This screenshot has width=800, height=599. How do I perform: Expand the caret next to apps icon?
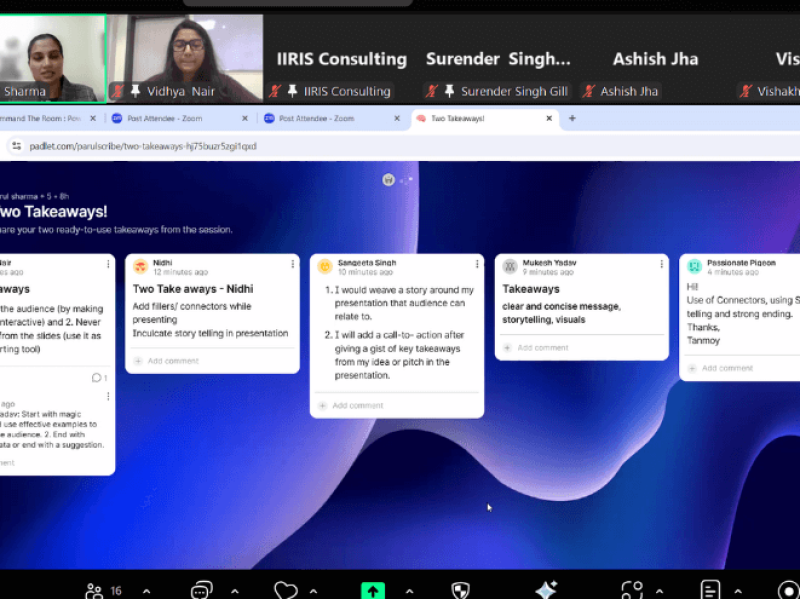(659, 591)
